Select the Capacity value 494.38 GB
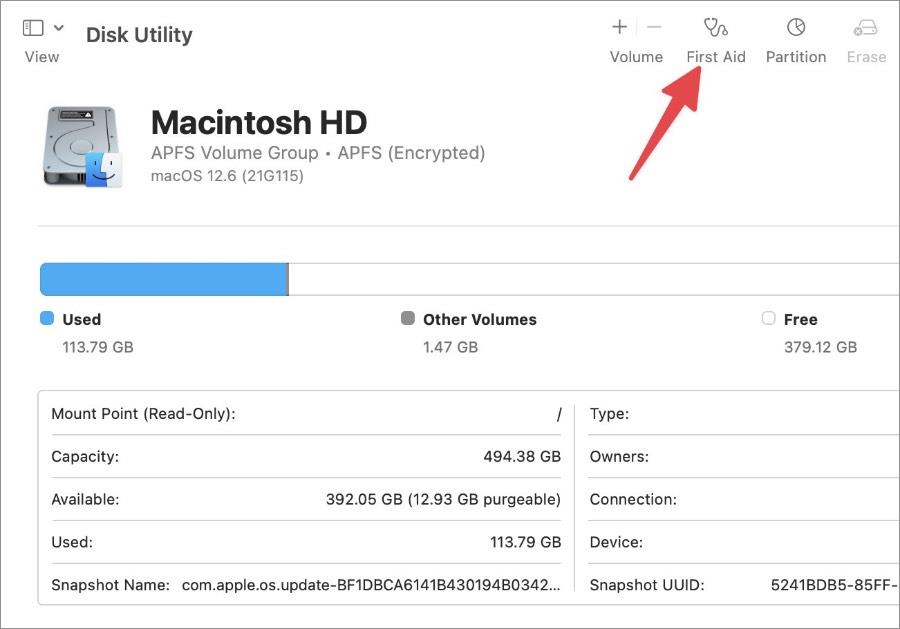Viewport: 900px width, 629px height. click(522, 457)
